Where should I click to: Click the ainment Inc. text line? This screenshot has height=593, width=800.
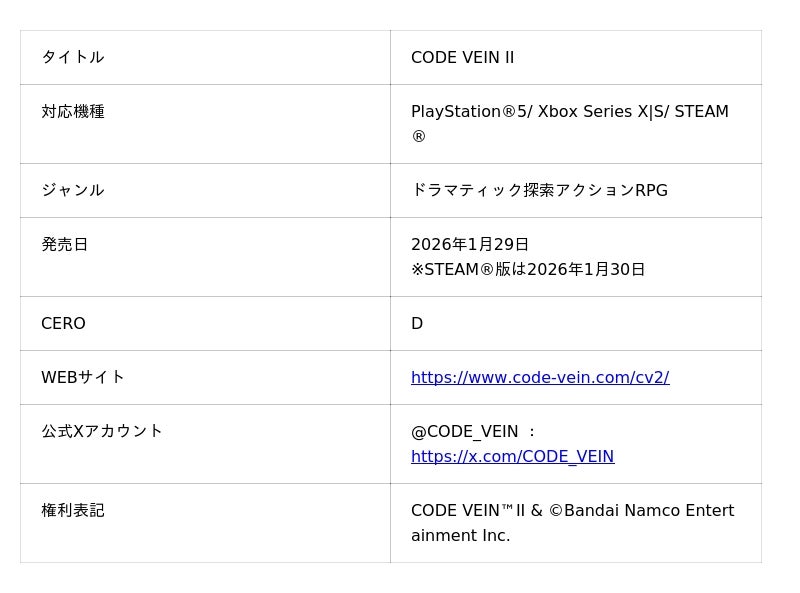pos(460,535)
